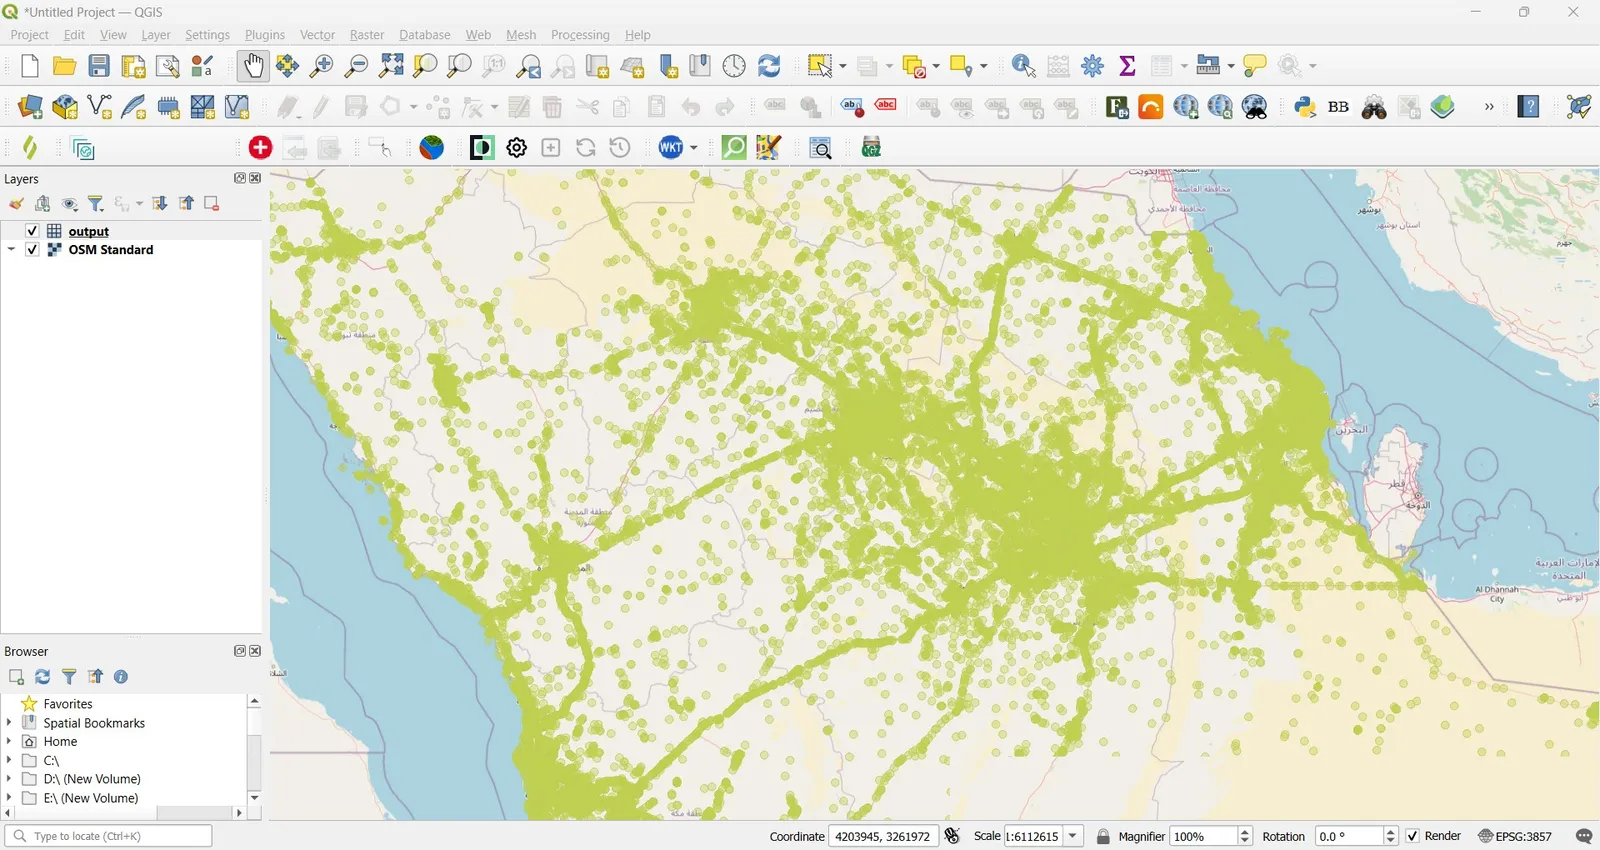Close the Layers panel
1600x850 pixels.
pos(256,178)
